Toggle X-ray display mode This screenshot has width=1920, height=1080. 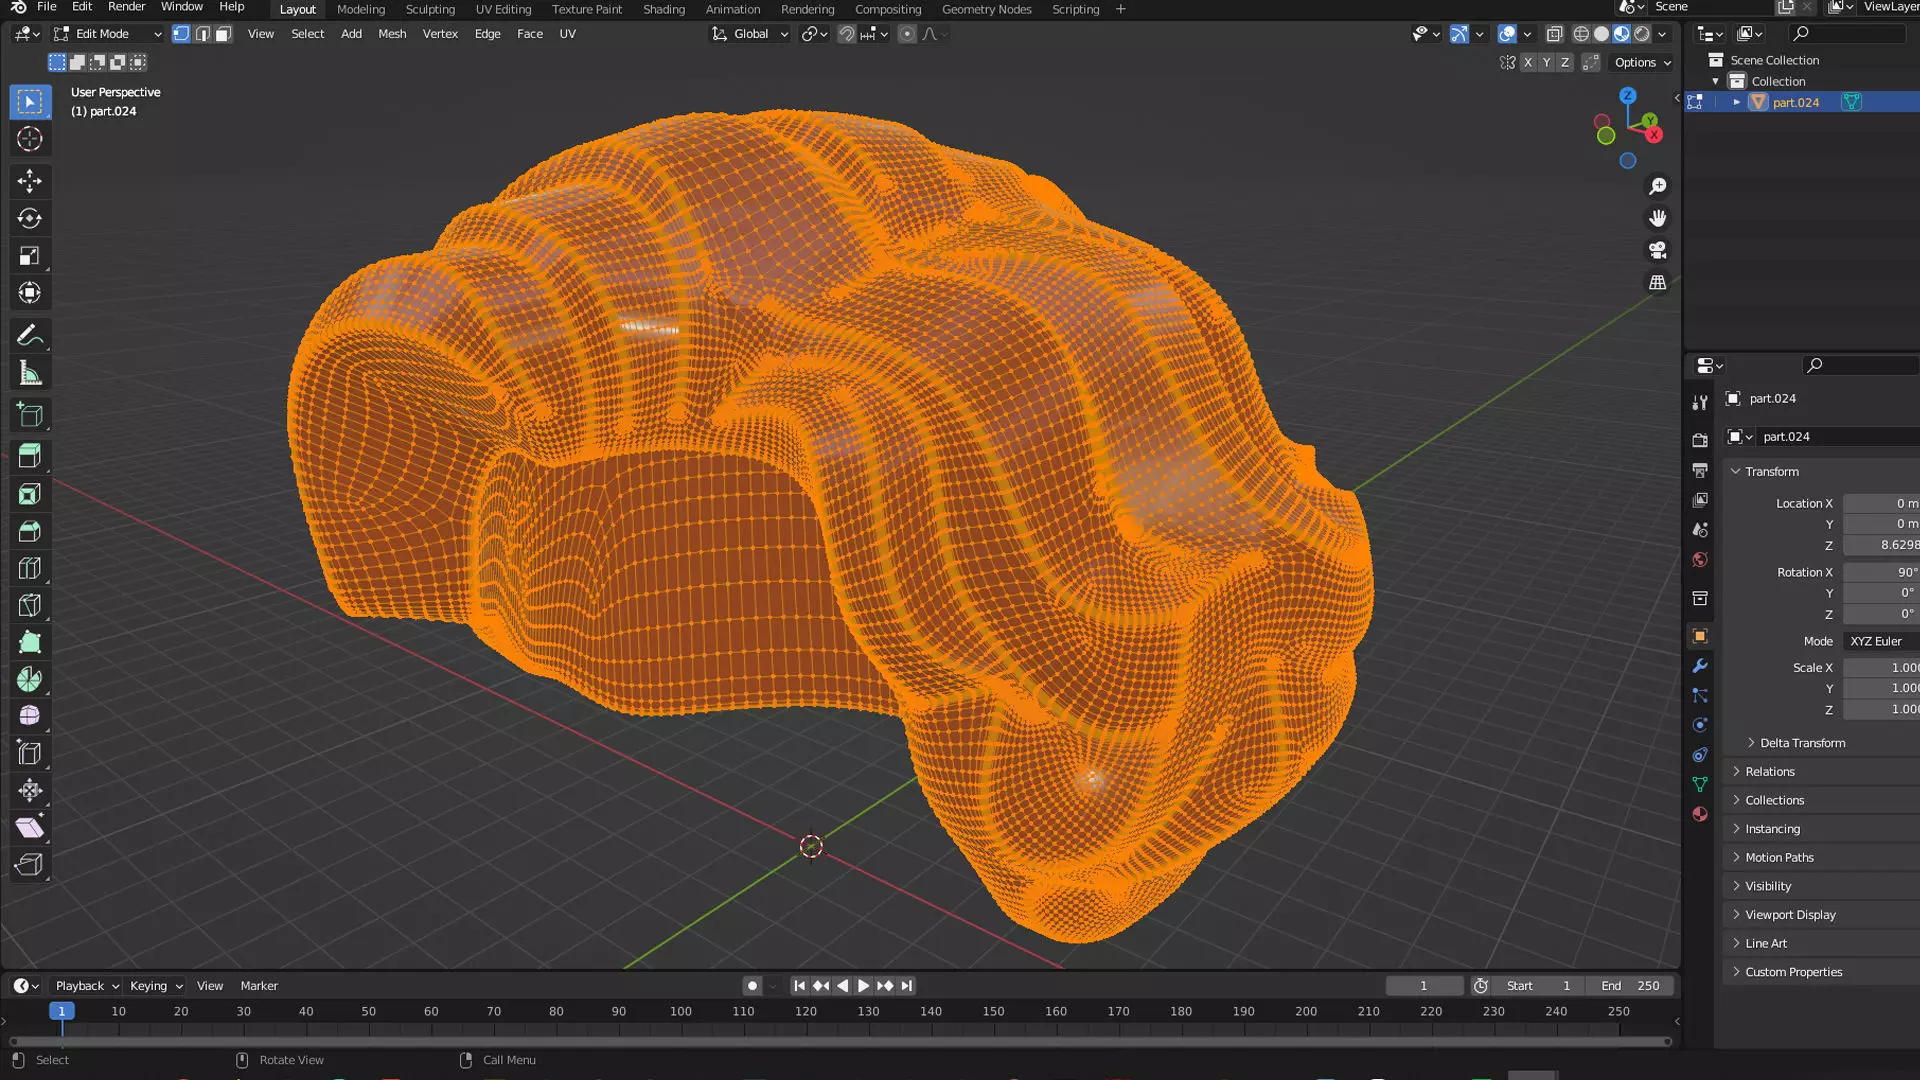[1554, 34]
